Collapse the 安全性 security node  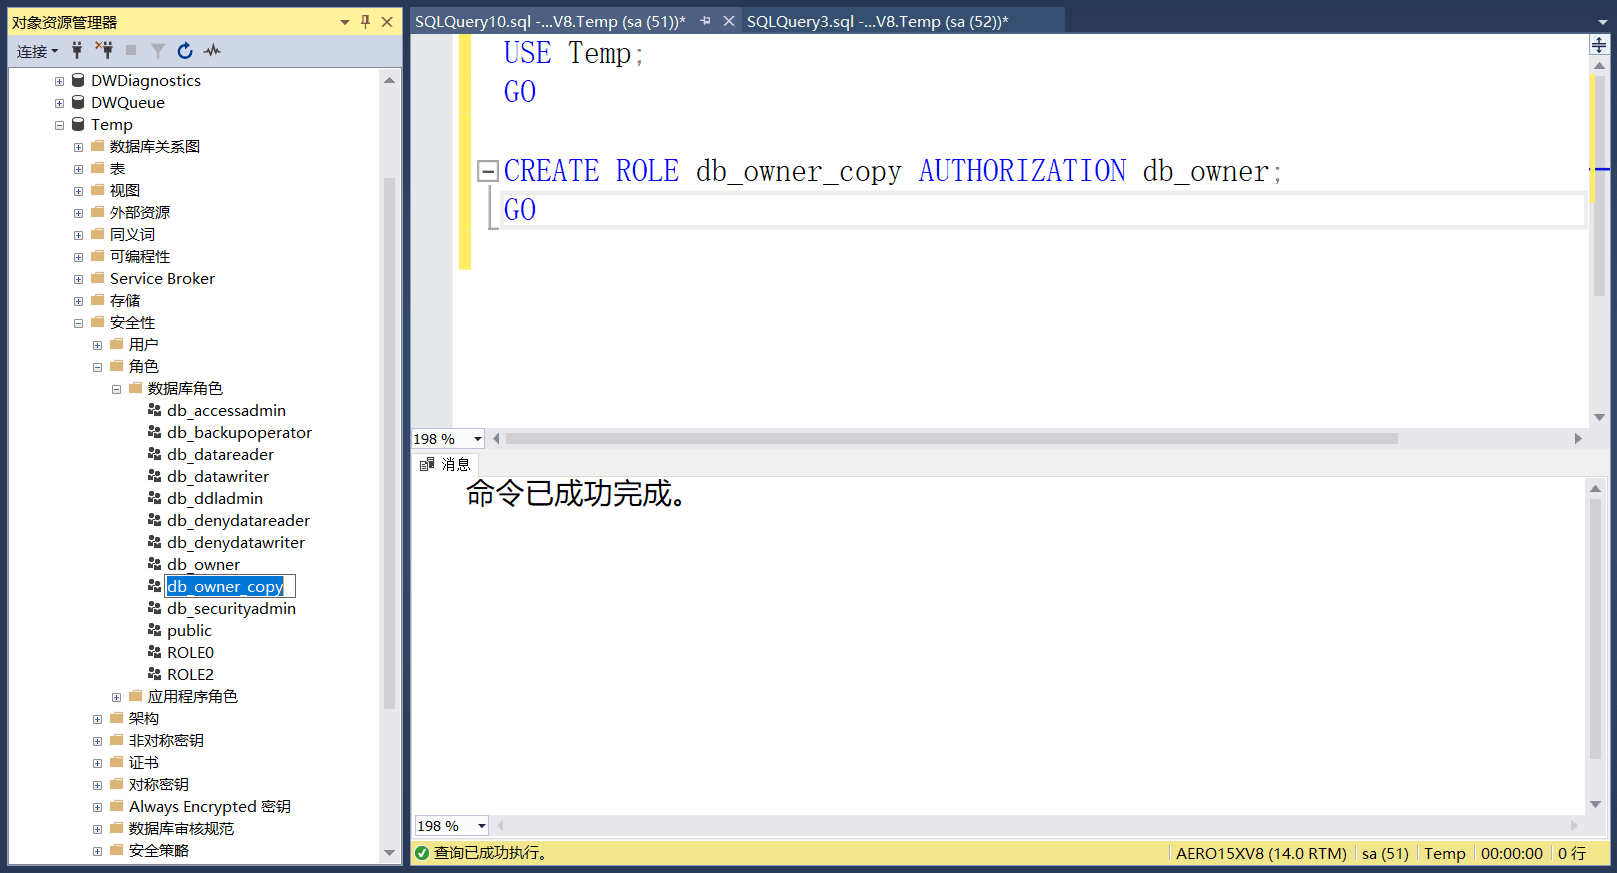(x=78, y=323)
